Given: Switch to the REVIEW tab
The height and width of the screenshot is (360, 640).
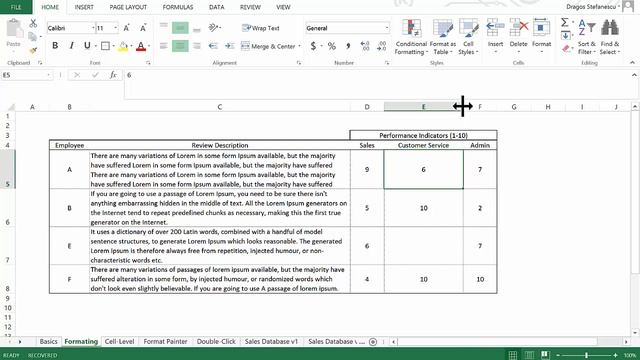Looking at the screenshot, I should click(250, 7).
